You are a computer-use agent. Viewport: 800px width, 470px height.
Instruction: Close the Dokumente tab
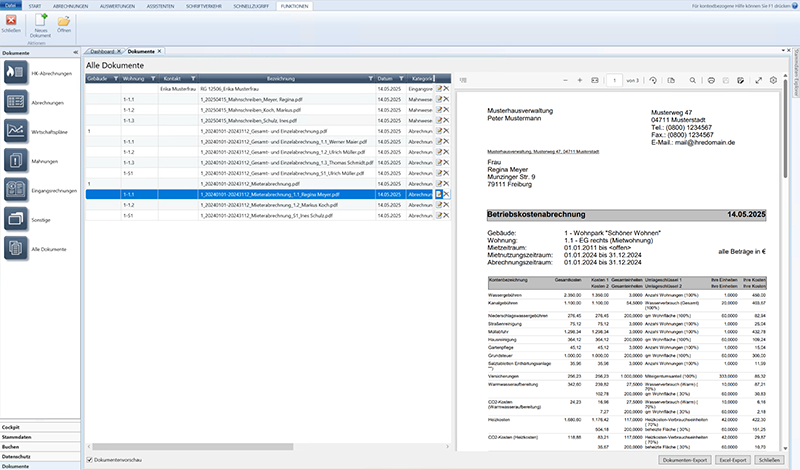[x=159, y=51]
